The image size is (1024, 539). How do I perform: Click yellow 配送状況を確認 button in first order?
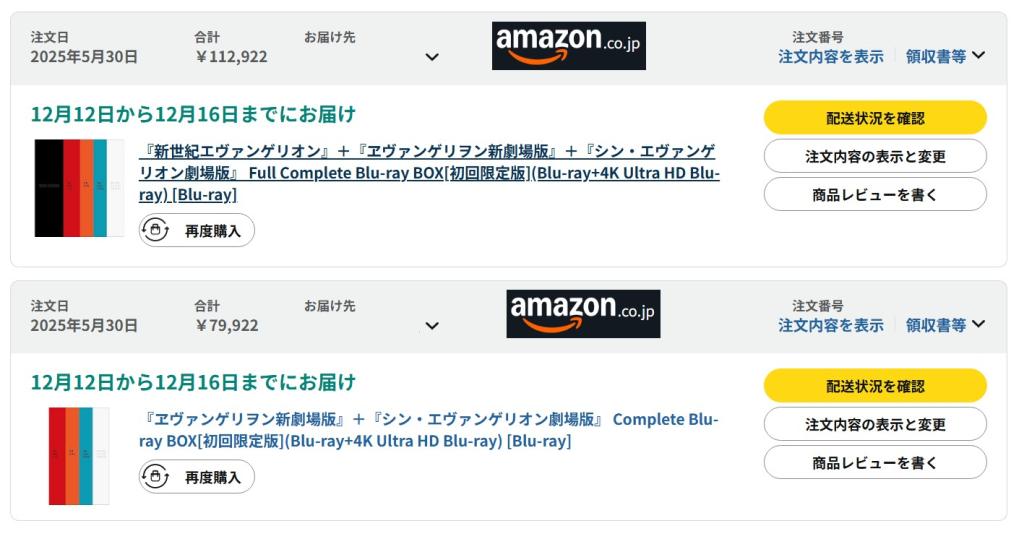(x=875, y=118)
